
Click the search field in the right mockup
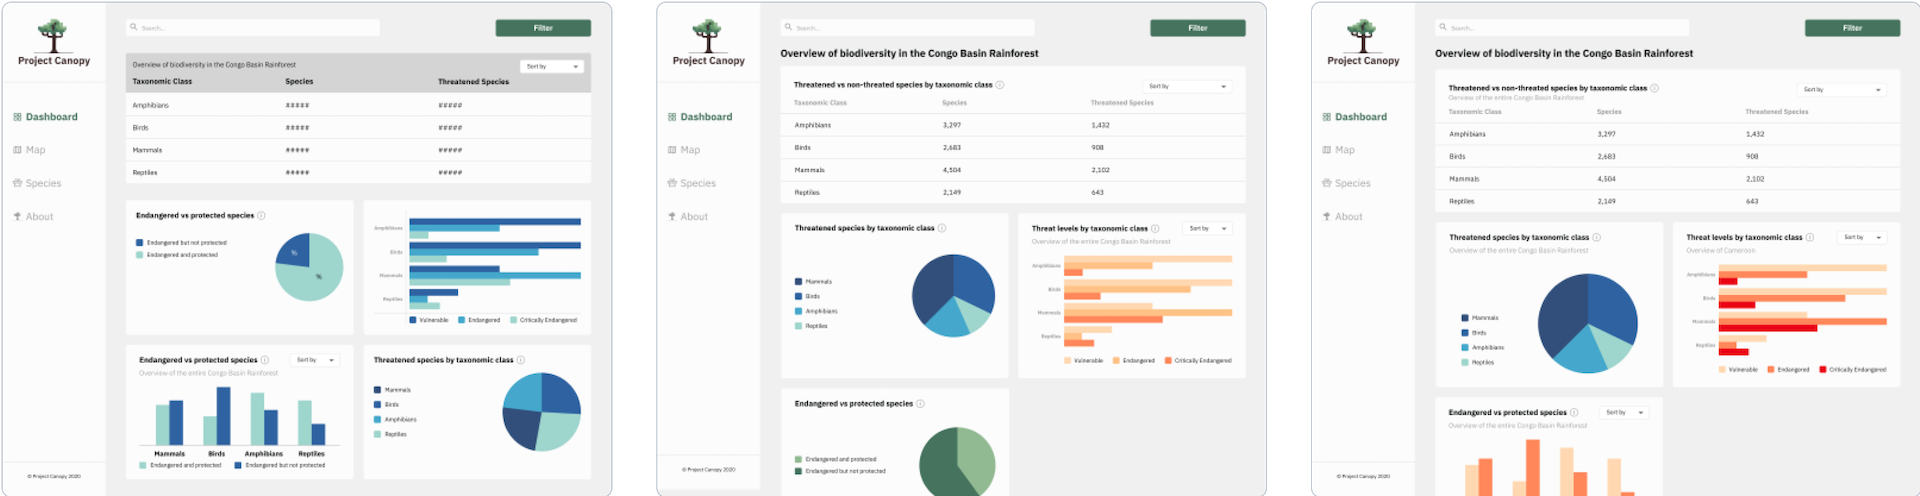[1562, 28]
